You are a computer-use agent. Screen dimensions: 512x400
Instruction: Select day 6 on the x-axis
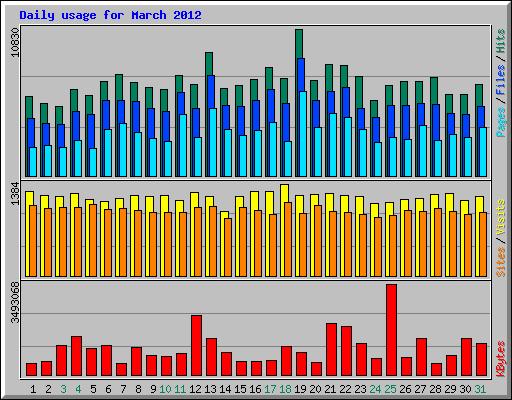pyautogui.click(x=108, y=389)
